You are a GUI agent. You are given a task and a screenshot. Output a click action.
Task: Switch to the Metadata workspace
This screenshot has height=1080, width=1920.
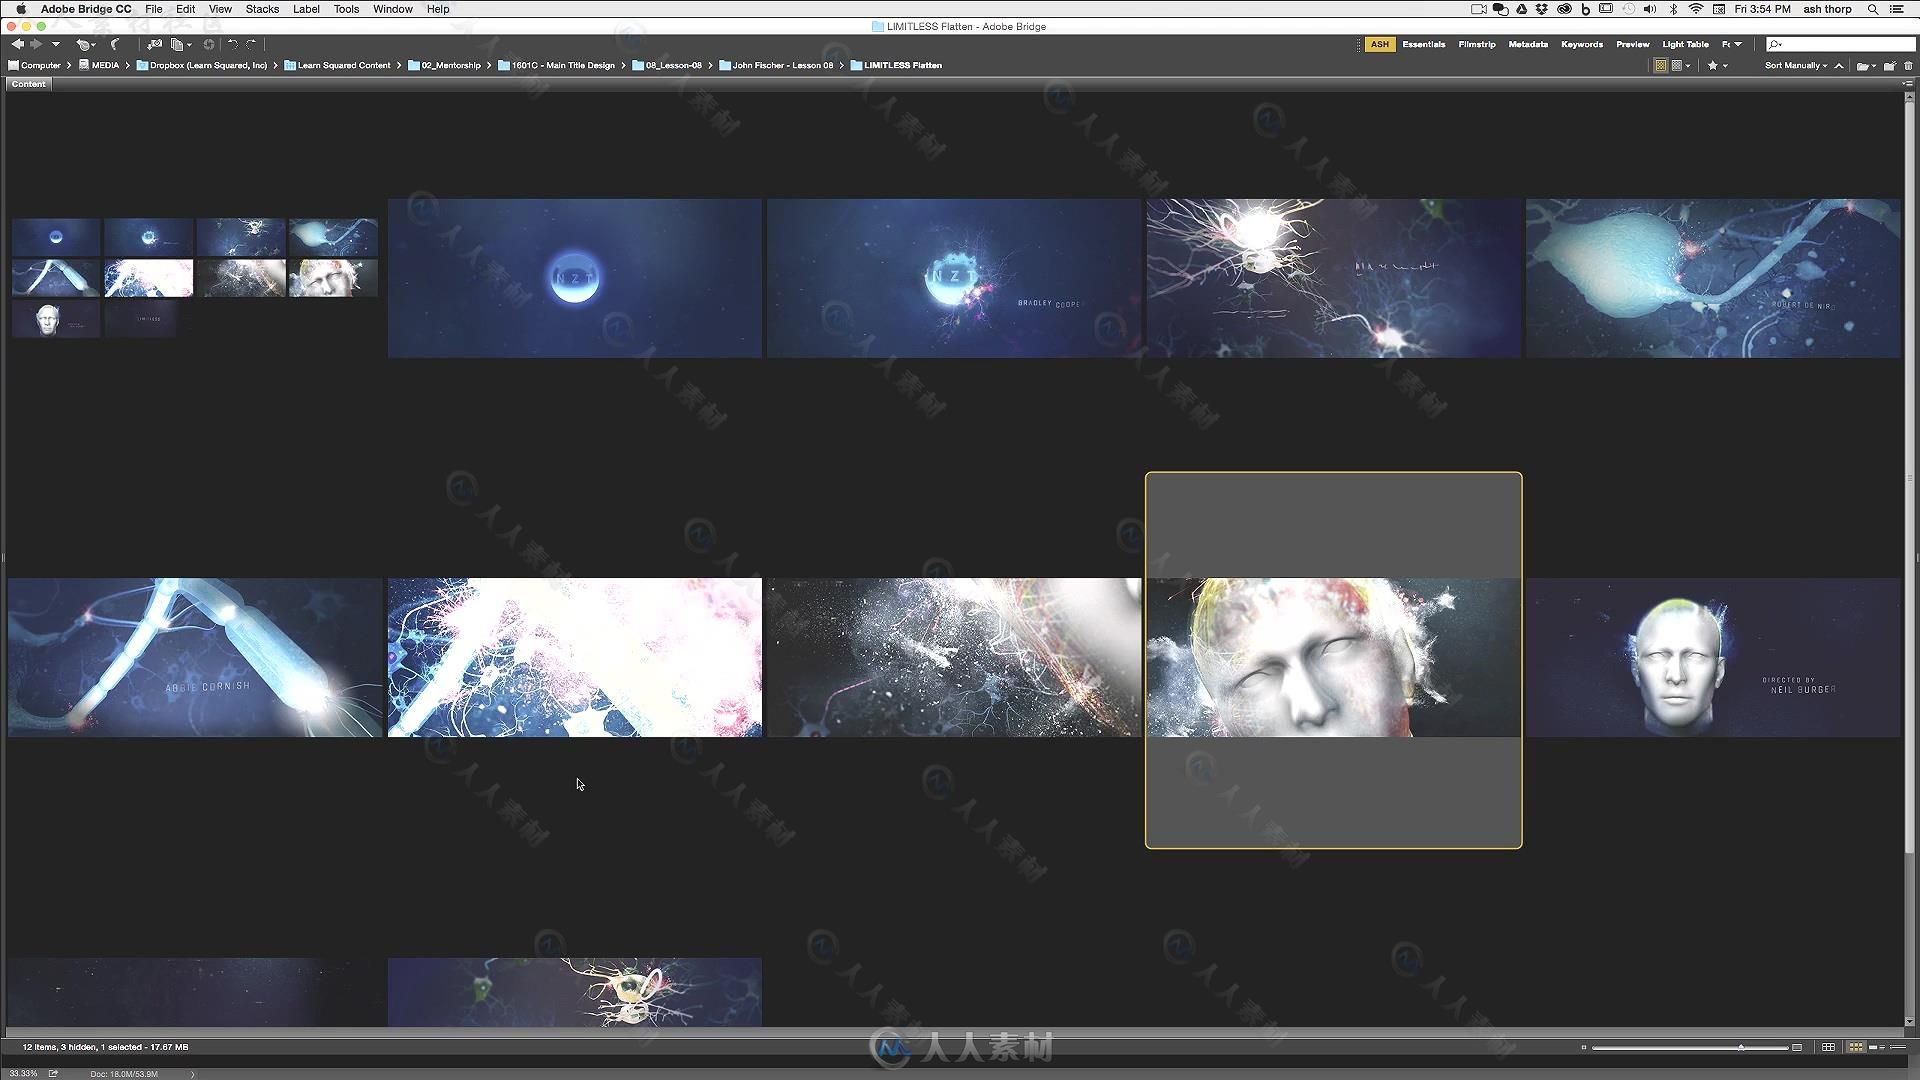click(1528, 44)
